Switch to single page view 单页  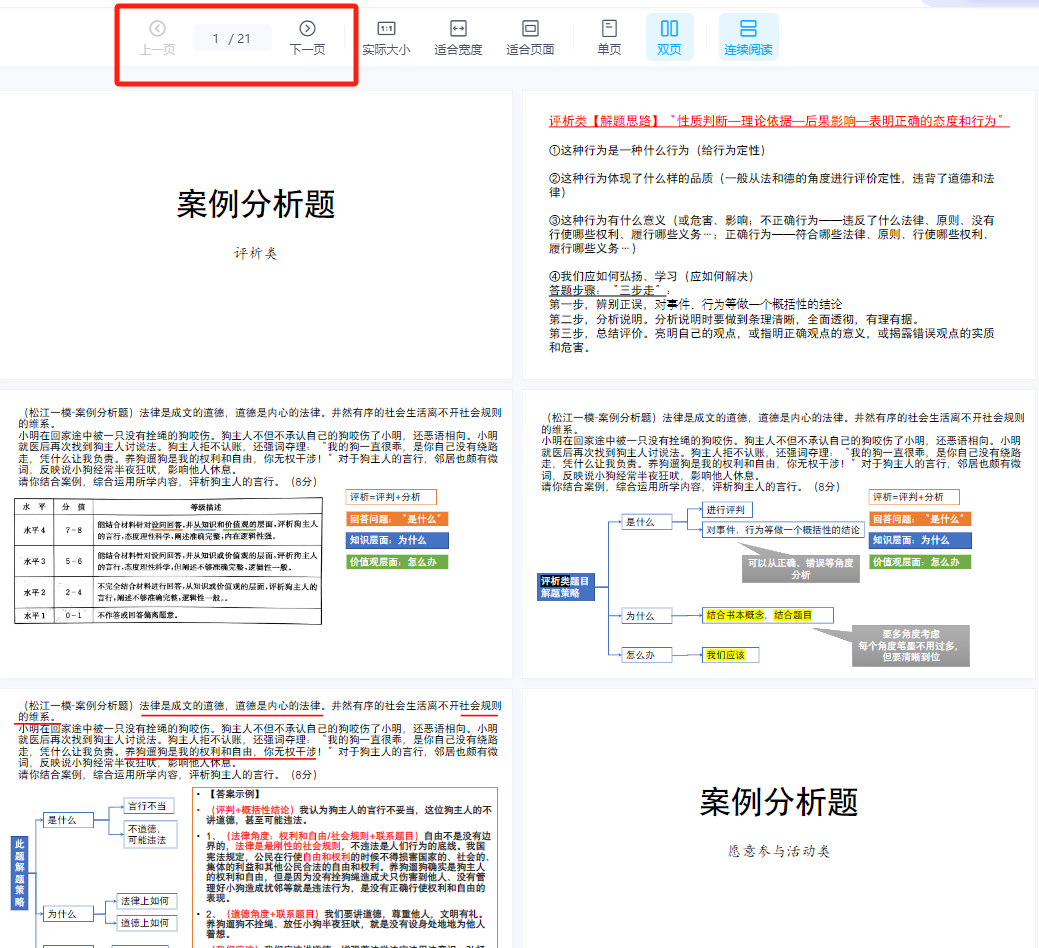click(x=609, y=38)
